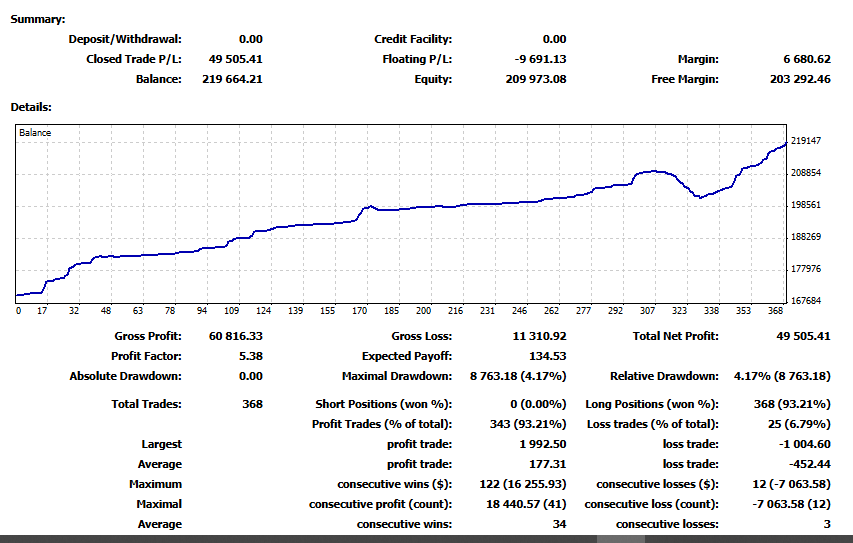The width and height of the screenshot is (853, 543).
Task: Click the Summary section heading
Action: pos(38,19)
